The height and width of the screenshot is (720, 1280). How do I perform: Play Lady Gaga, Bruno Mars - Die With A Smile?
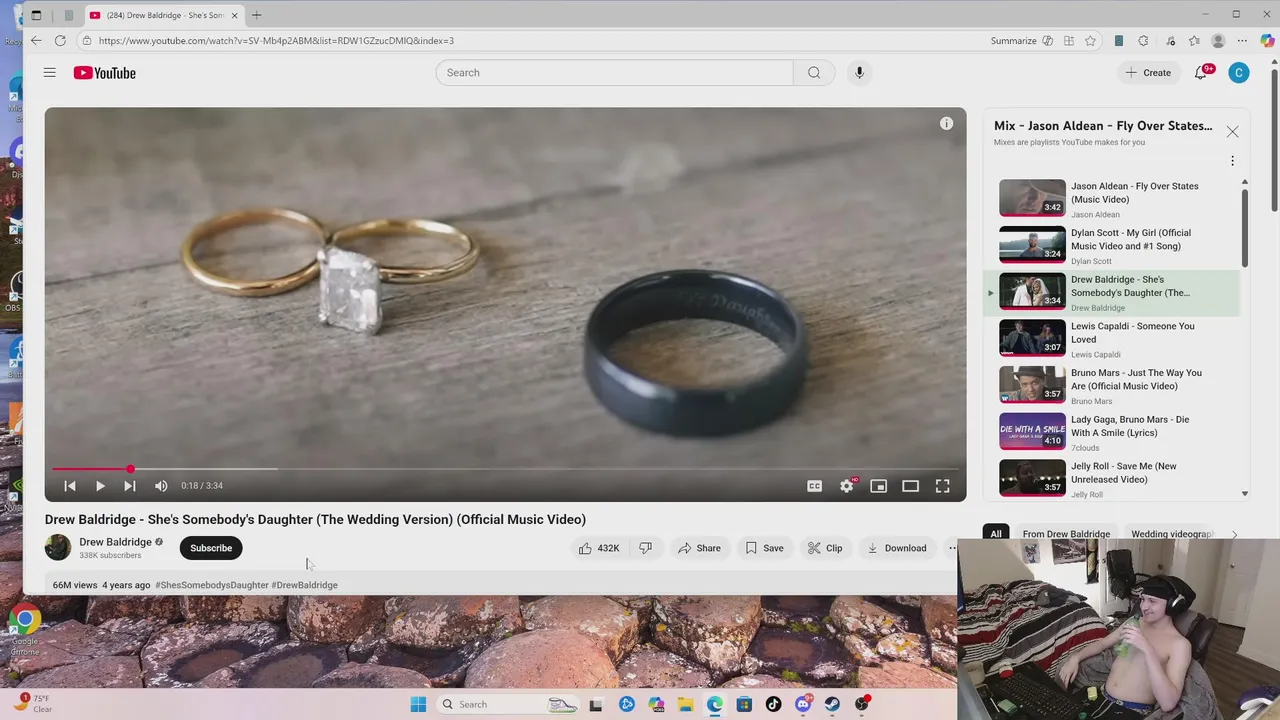(x=1111, y=432)
